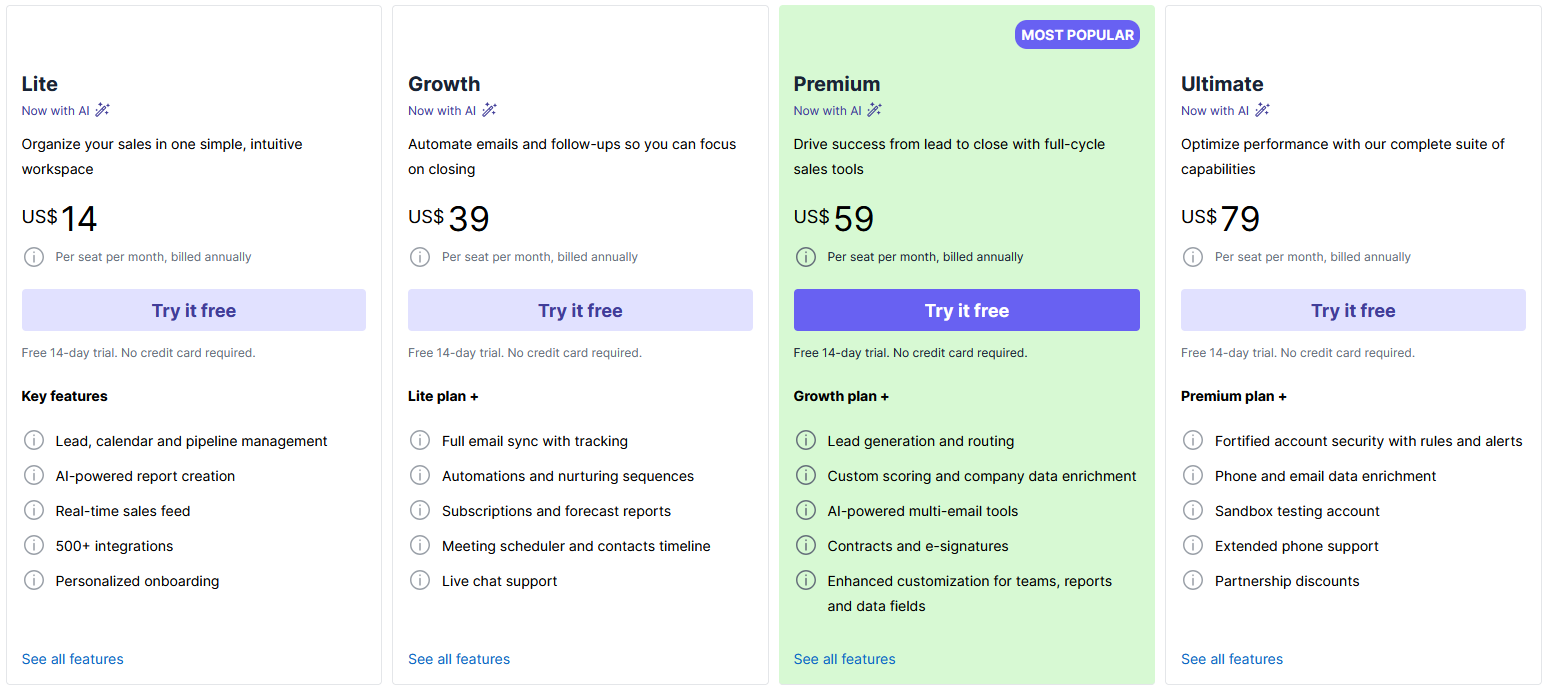
Task: Click the AI wand icon on Premium plan
Action: click(x=875, y=109)
